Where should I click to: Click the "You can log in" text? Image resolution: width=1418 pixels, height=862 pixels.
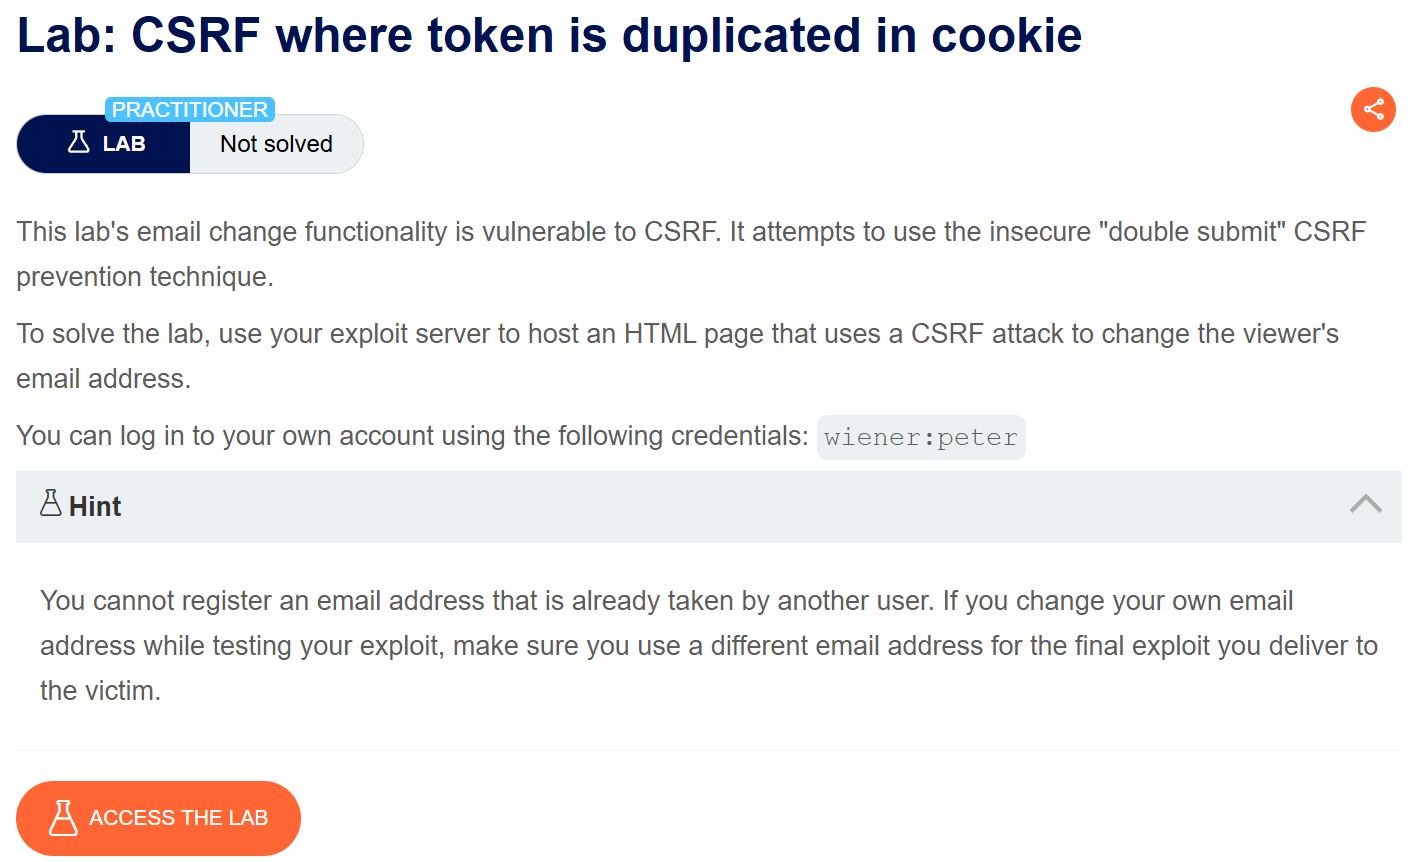100,436
